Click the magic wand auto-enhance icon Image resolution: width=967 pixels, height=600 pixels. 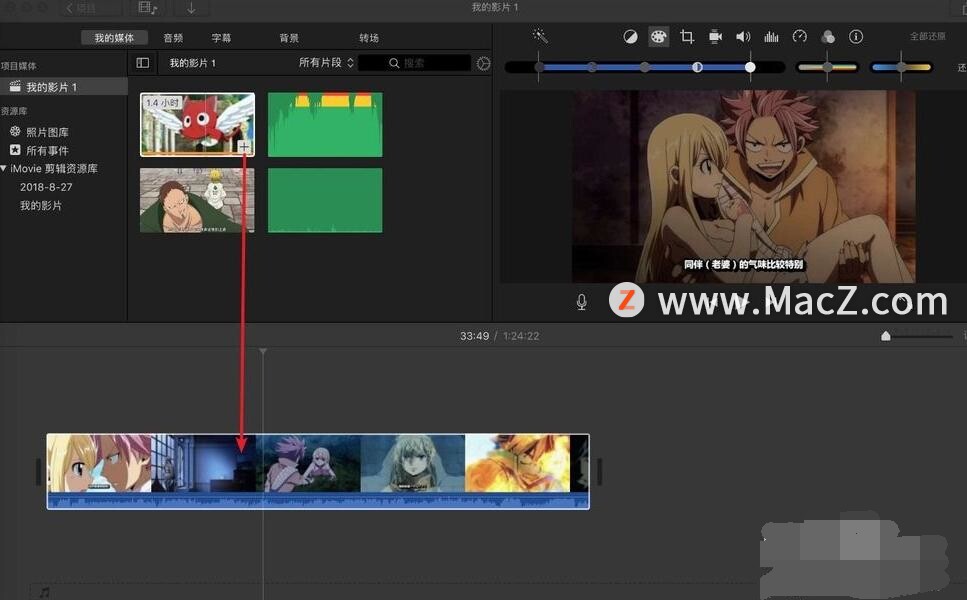coord(540,36)
